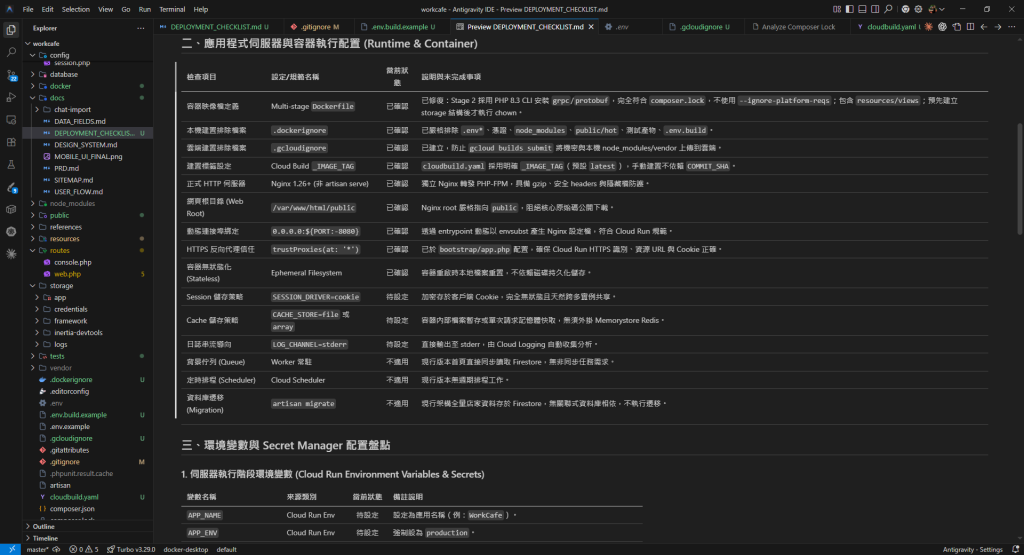Open the settings gear in title bar
Image resolution: width=1024 pixels, height=555 pixels.
coord(918,9)
